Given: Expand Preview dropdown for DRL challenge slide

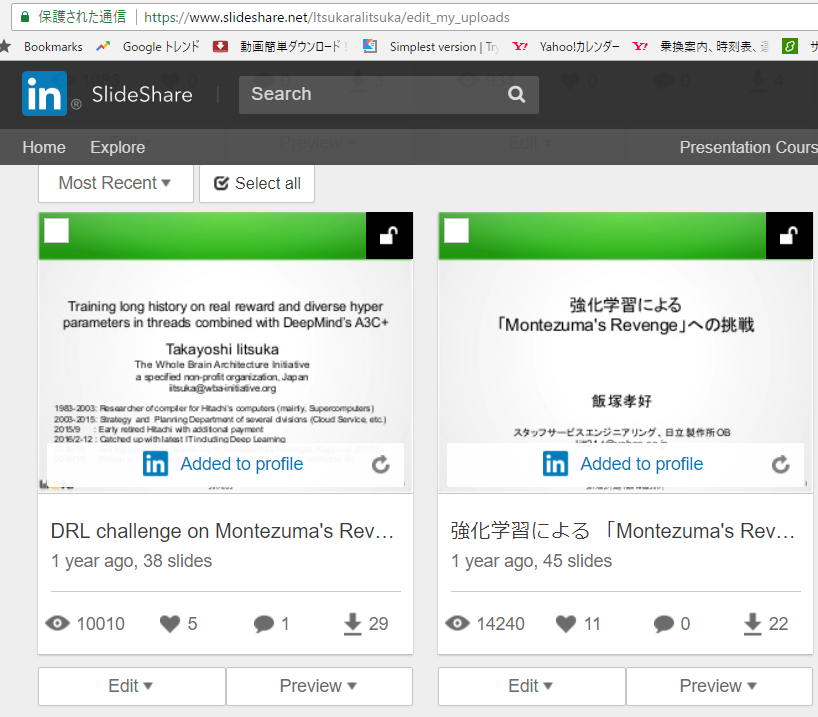Looking at the screenshot, I should [319, 686].
